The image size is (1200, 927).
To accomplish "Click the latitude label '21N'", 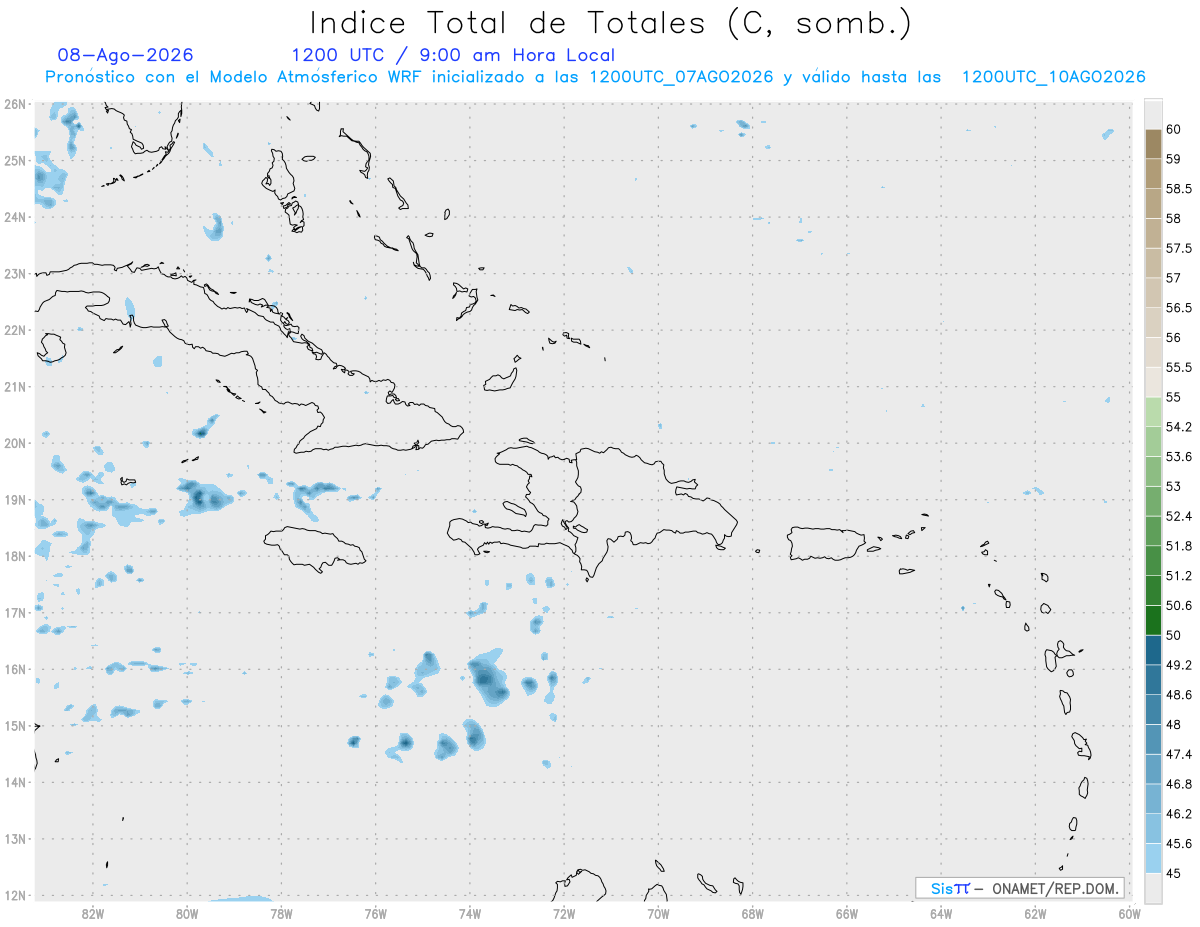I will [x=15, y=386].
